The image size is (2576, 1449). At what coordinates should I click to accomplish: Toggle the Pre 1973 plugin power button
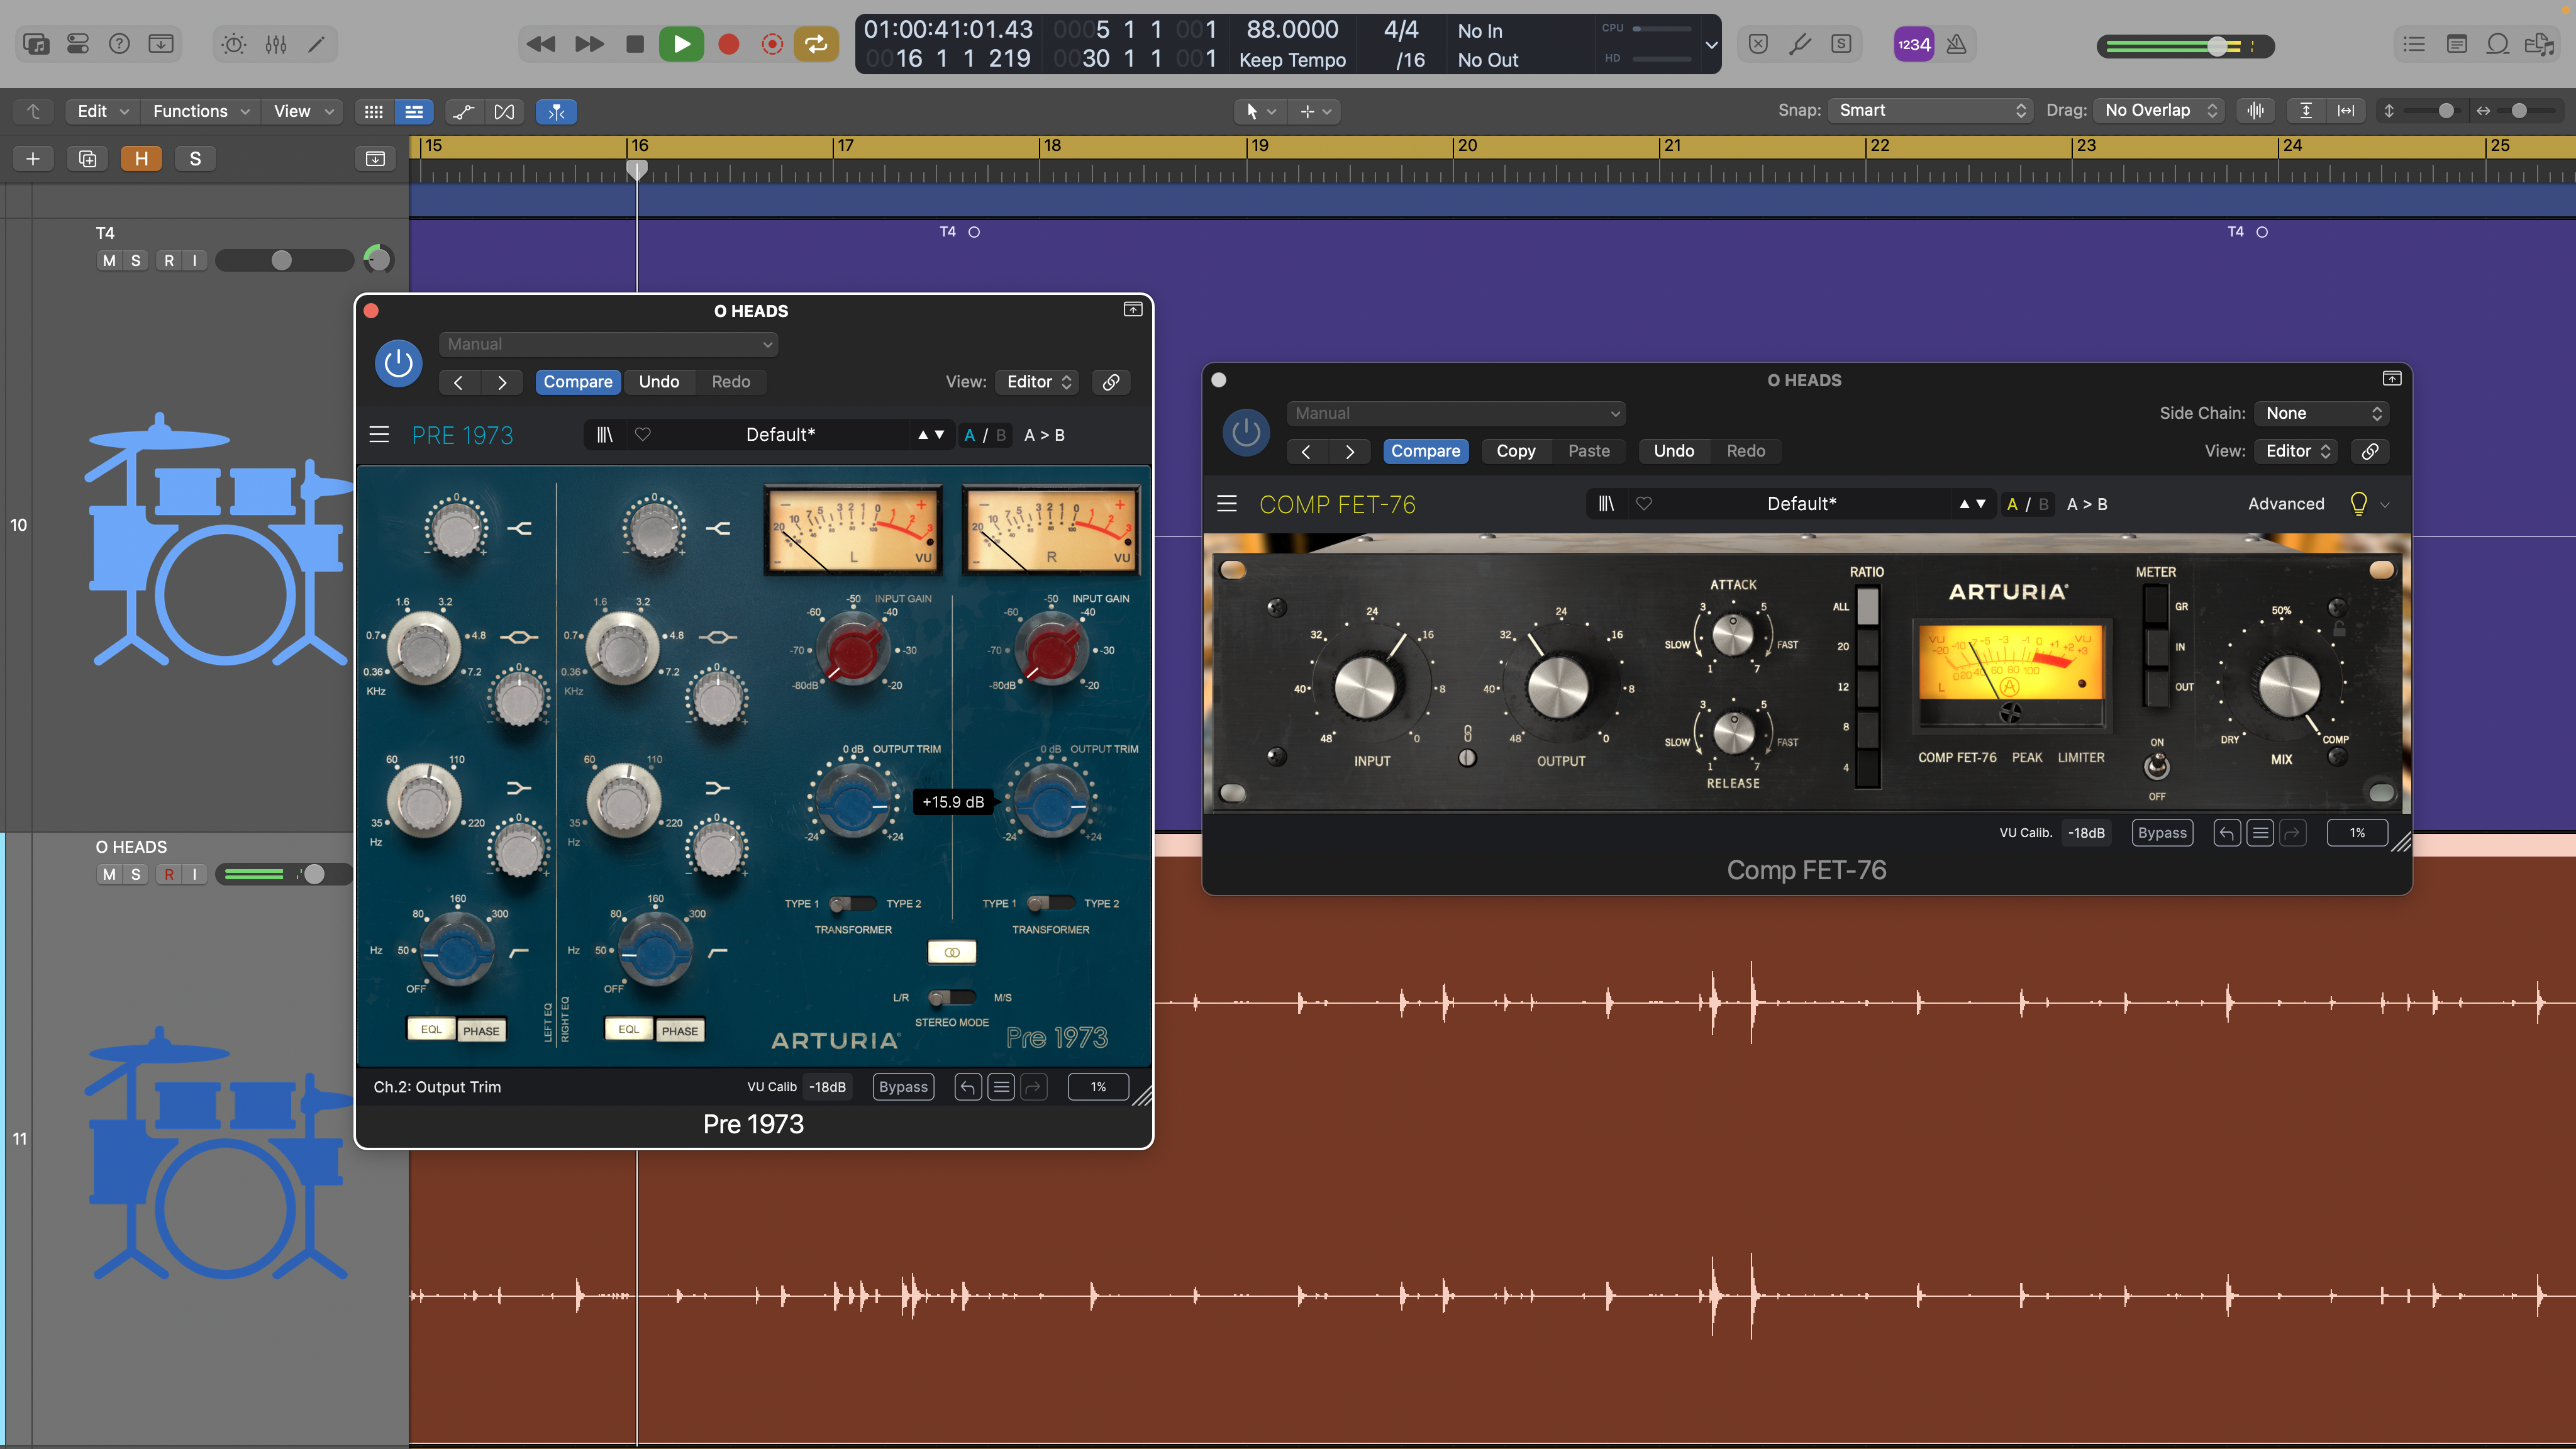(x=398, y=363)
